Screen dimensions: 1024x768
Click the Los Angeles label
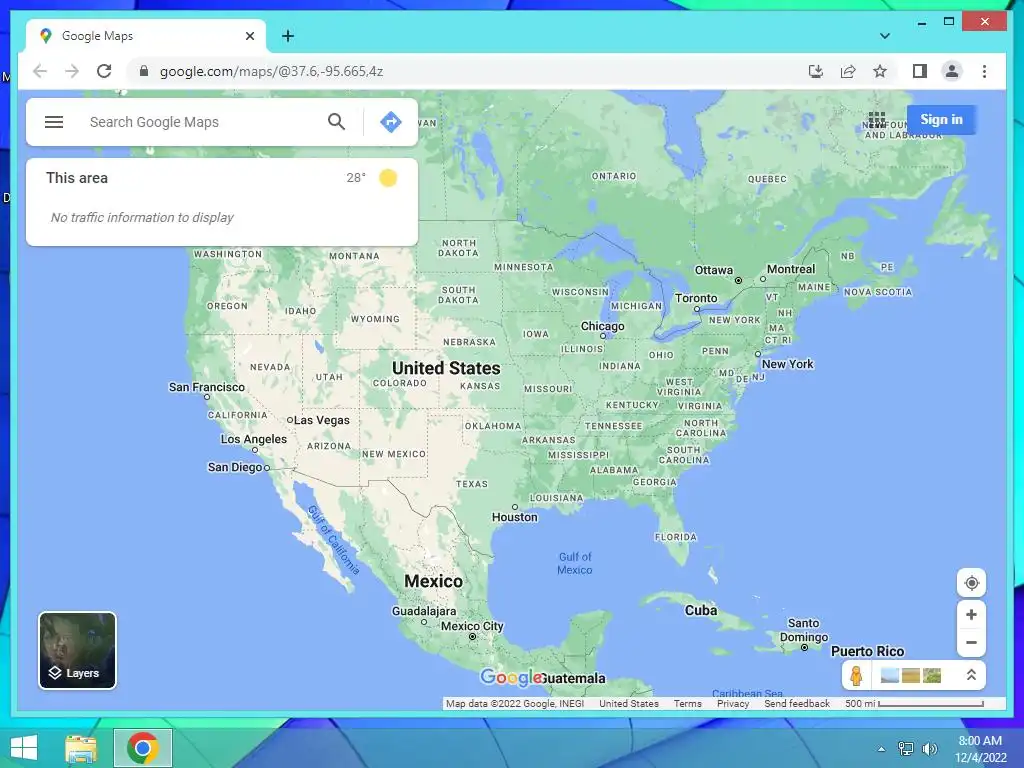(253, 439)
